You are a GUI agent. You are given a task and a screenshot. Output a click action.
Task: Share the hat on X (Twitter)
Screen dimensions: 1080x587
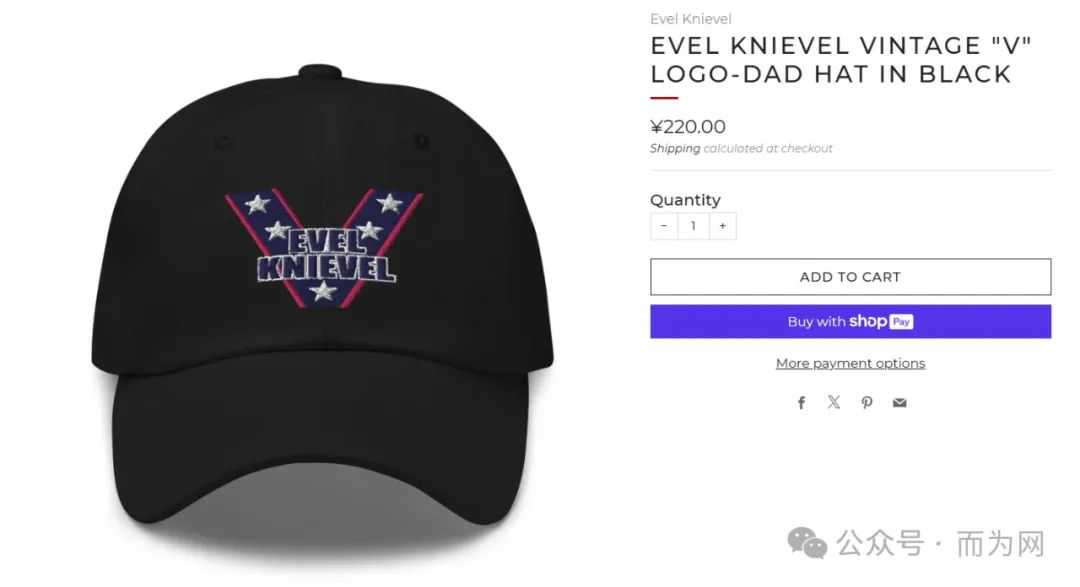pos(833,402)
